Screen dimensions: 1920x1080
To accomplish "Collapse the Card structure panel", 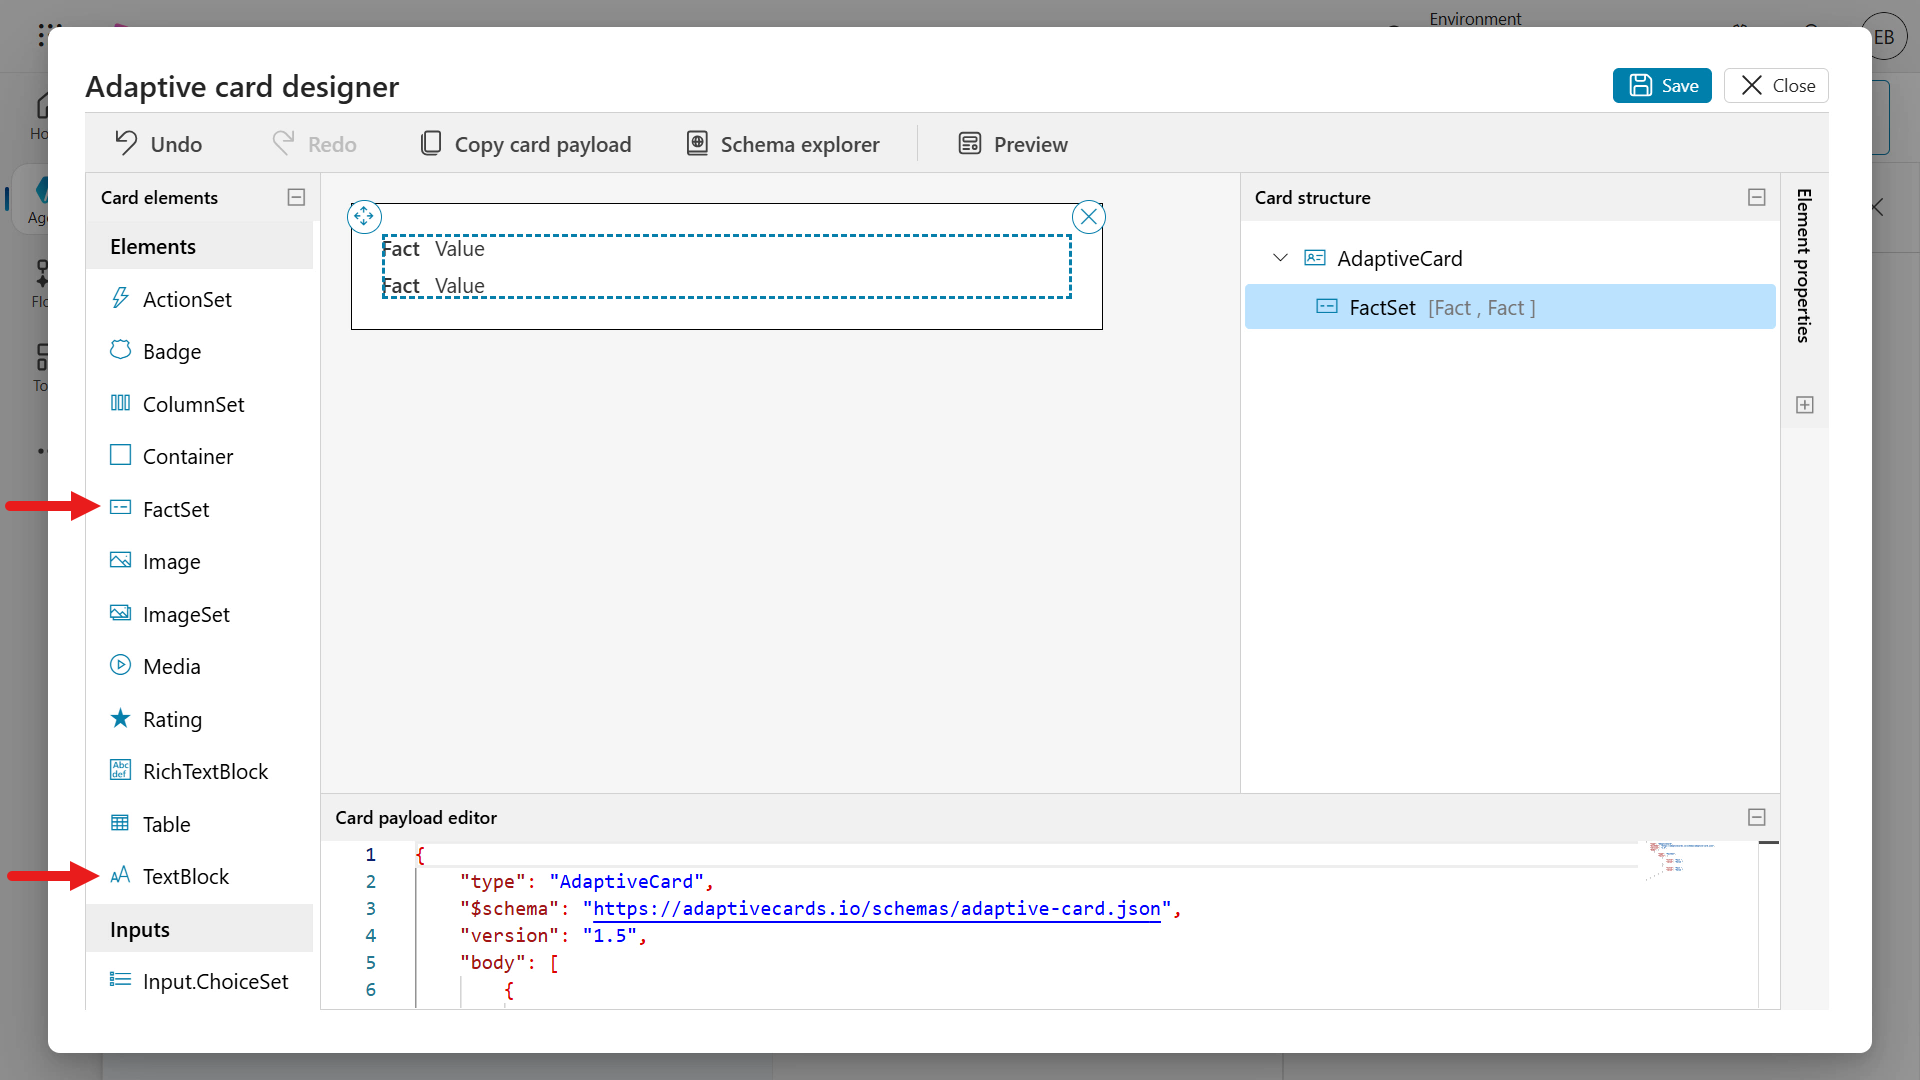I will click(x=1756, y=197).
